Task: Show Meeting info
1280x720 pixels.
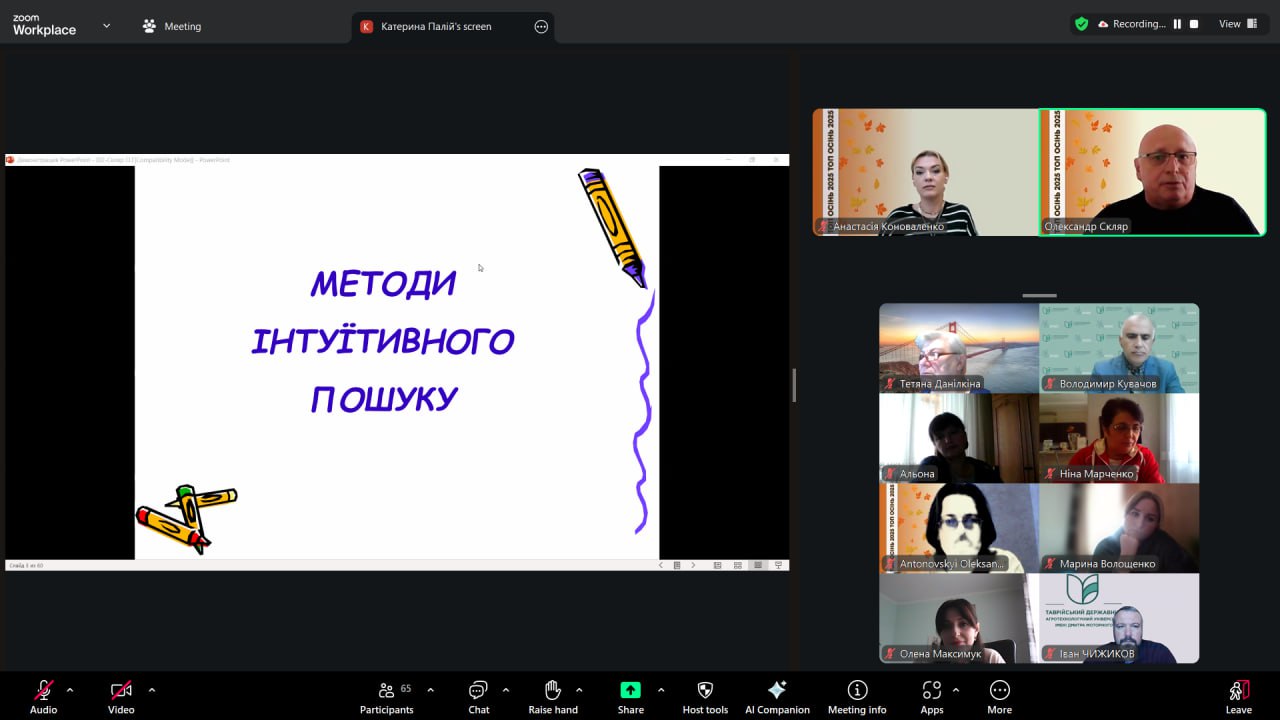Action: pos(857,696)
